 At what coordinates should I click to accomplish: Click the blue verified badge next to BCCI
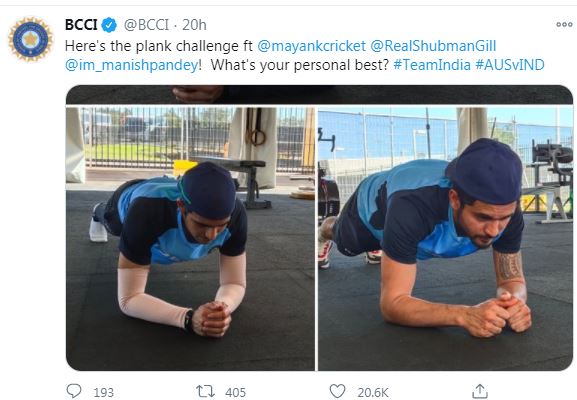point(109,25)
